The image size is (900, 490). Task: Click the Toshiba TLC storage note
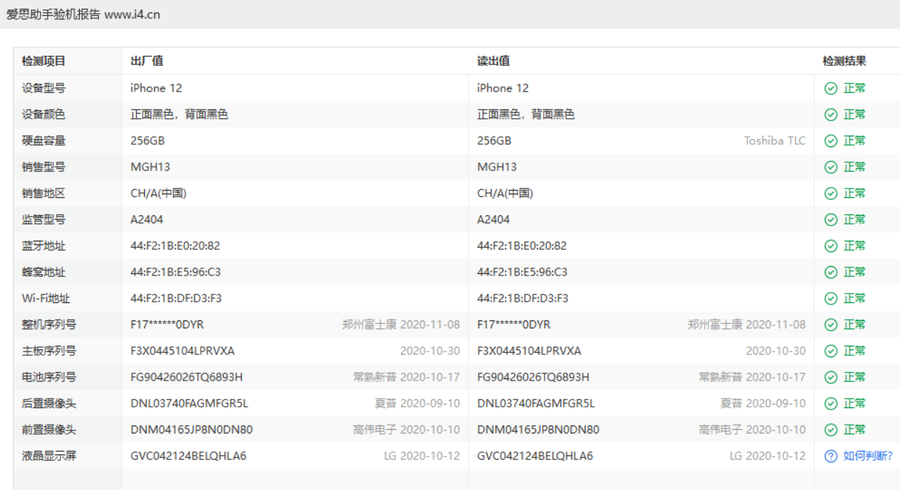click(775, 141)
